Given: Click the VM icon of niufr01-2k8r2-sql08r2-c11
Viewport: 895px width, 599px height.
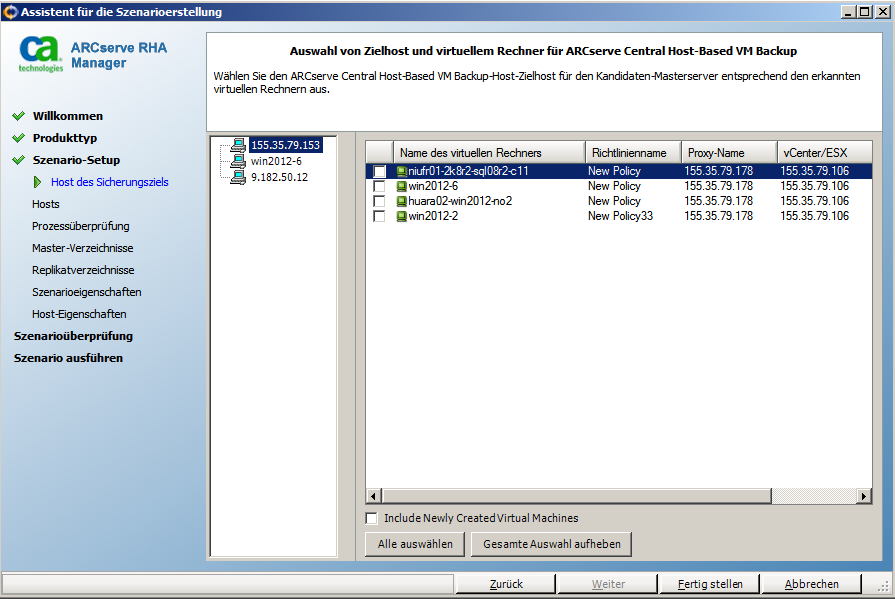Looking at the screenshot, I should pos(402,171).
